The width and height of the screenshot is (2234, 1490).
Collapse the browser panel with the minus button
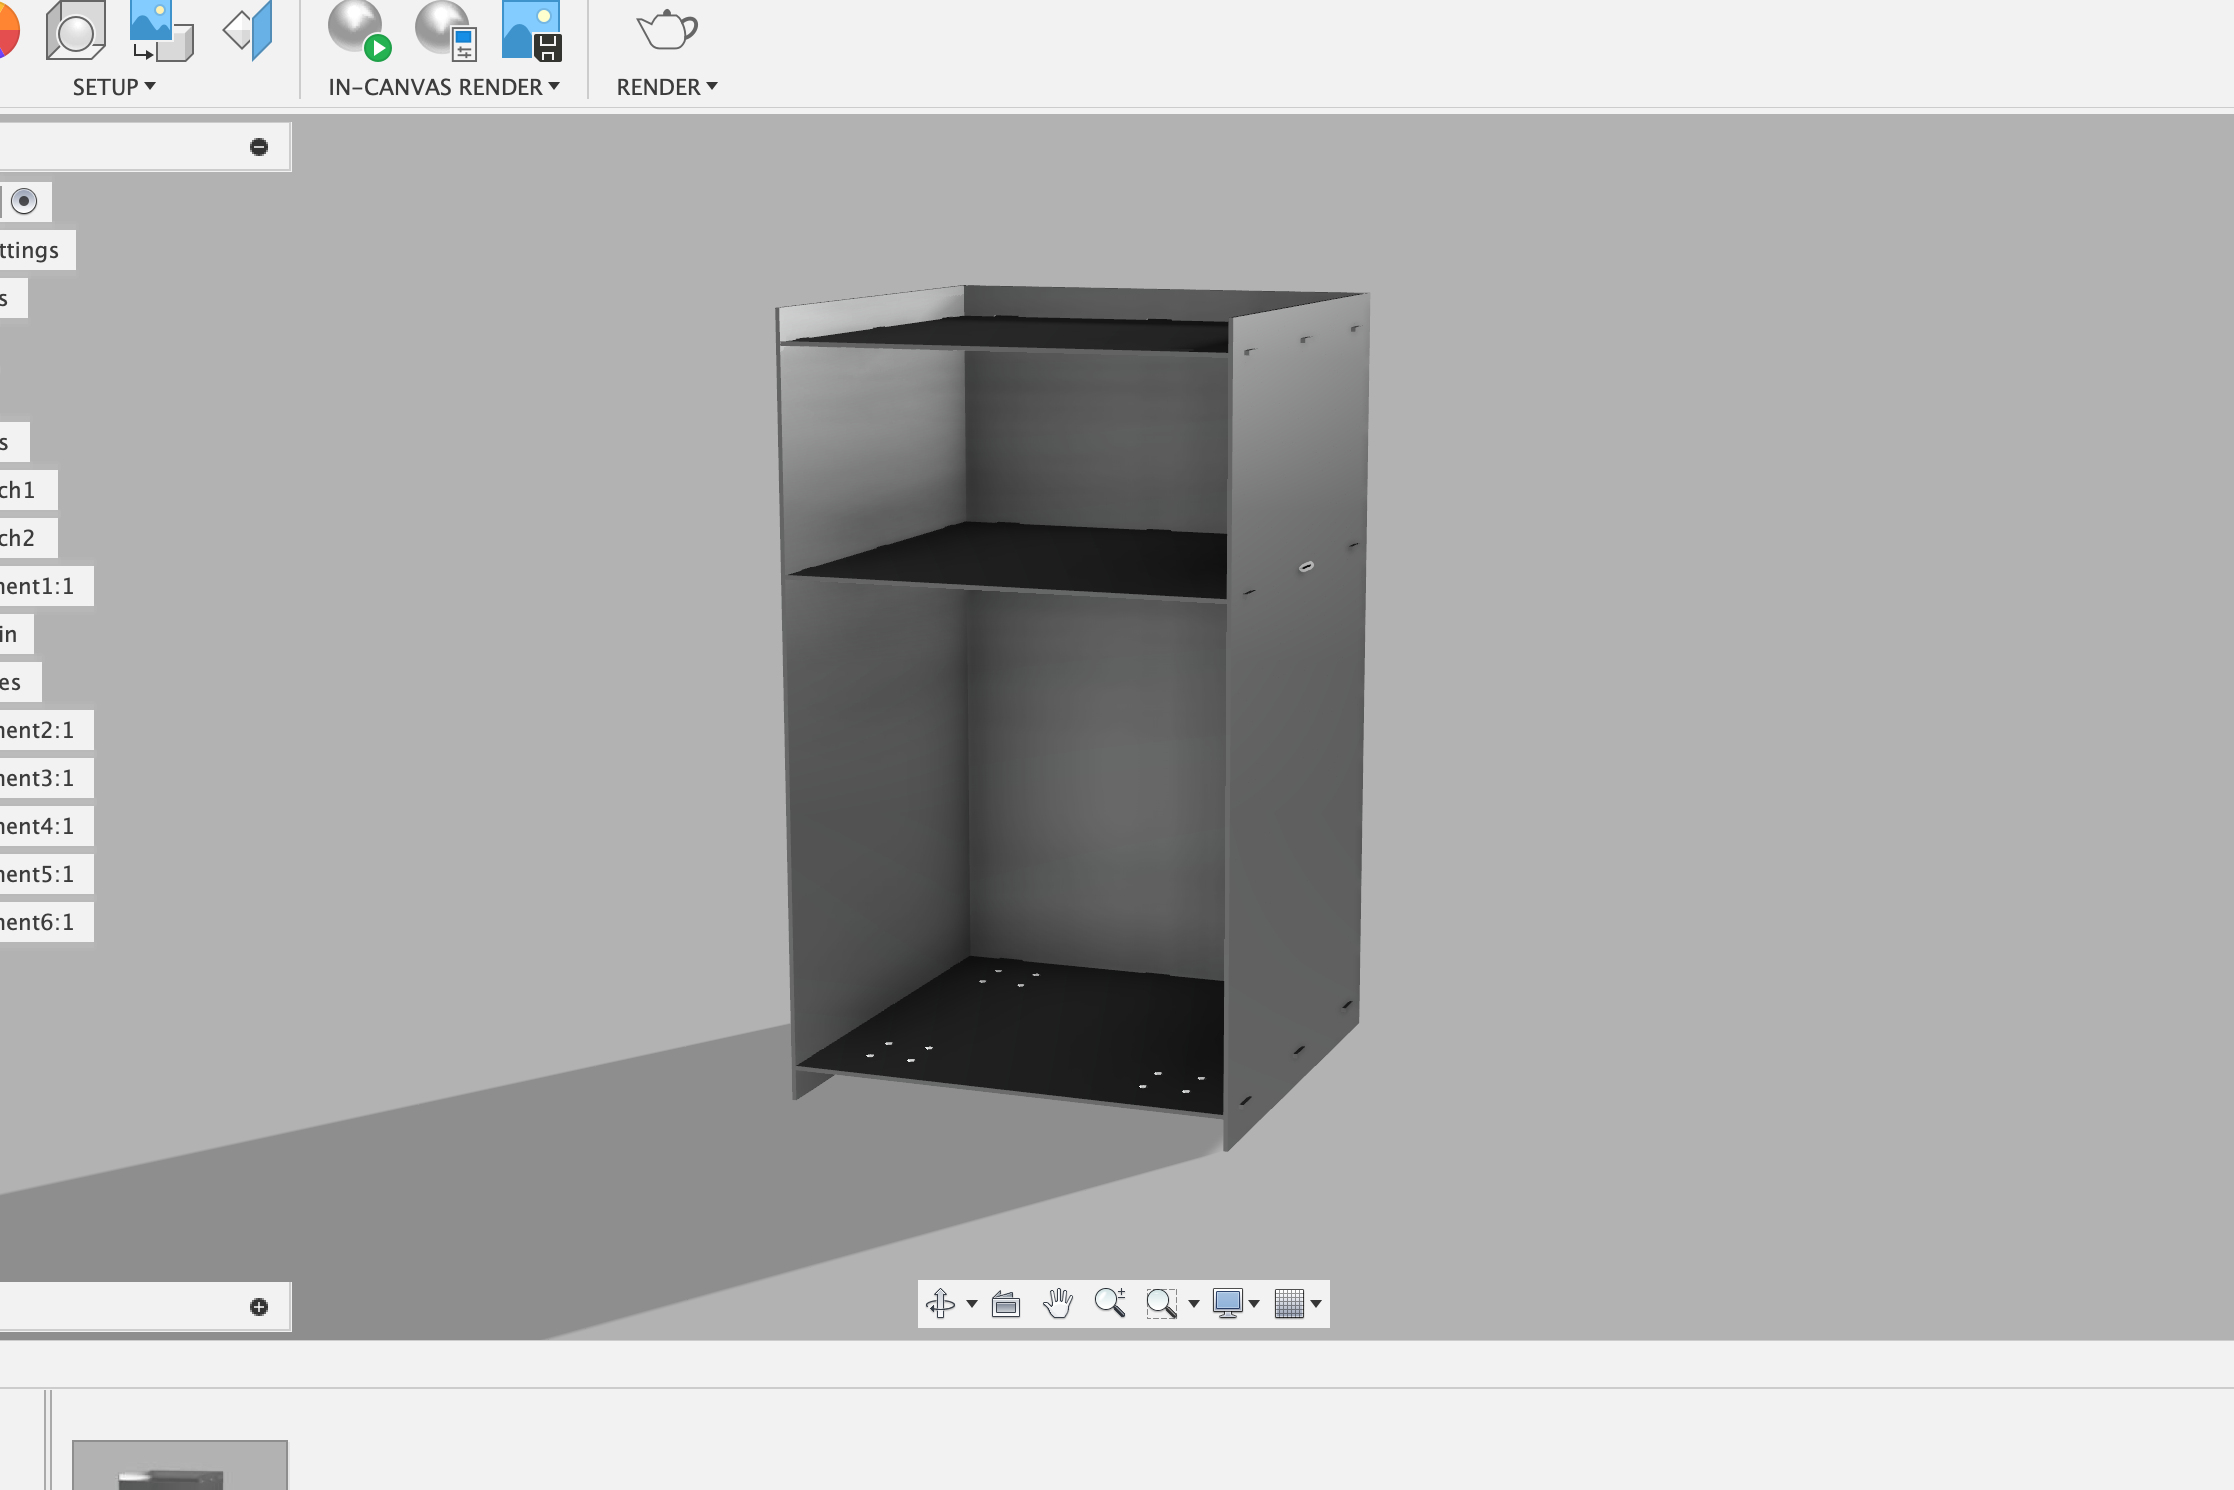(259, 147)
